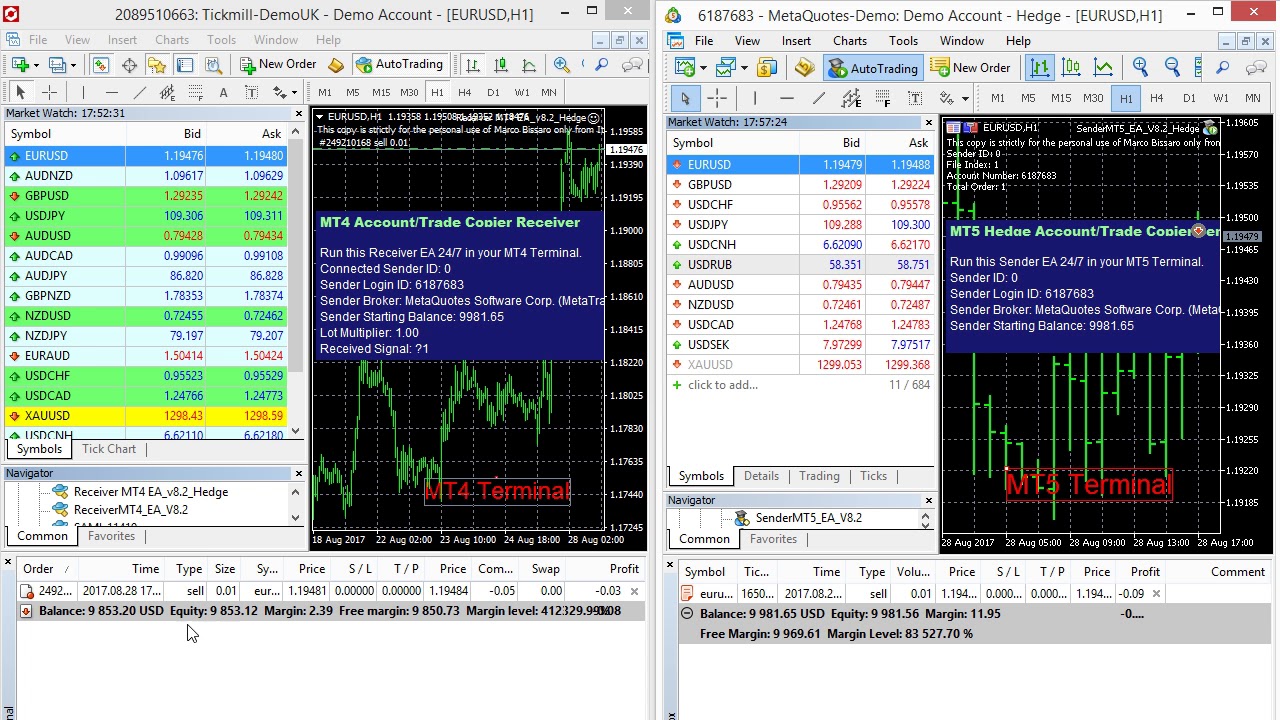Viewport: 1280px width, 720px height.
Task: Open chat icon in MT5 toolbar
Action: pyautogui.click(x=1256, y=67)
